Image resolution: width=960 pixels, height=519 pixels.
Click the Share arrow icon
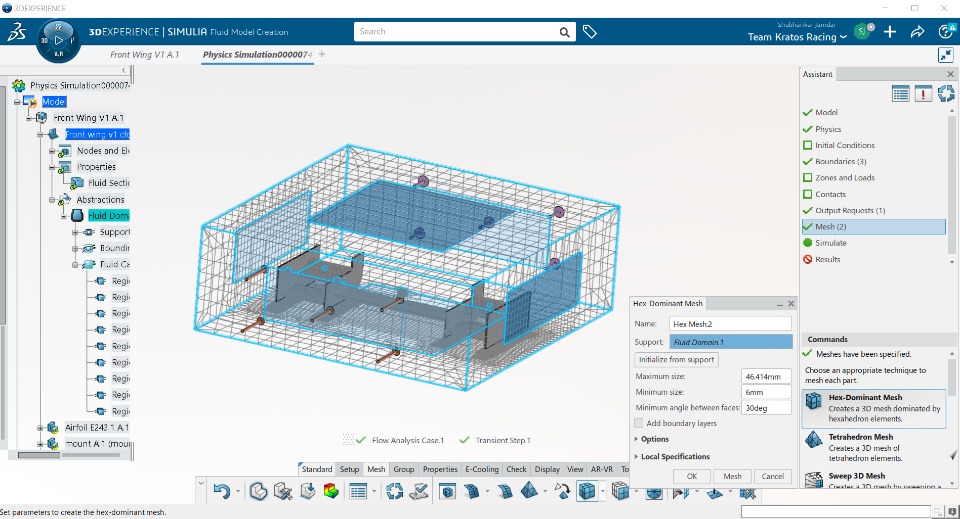[x=917, y=32]
